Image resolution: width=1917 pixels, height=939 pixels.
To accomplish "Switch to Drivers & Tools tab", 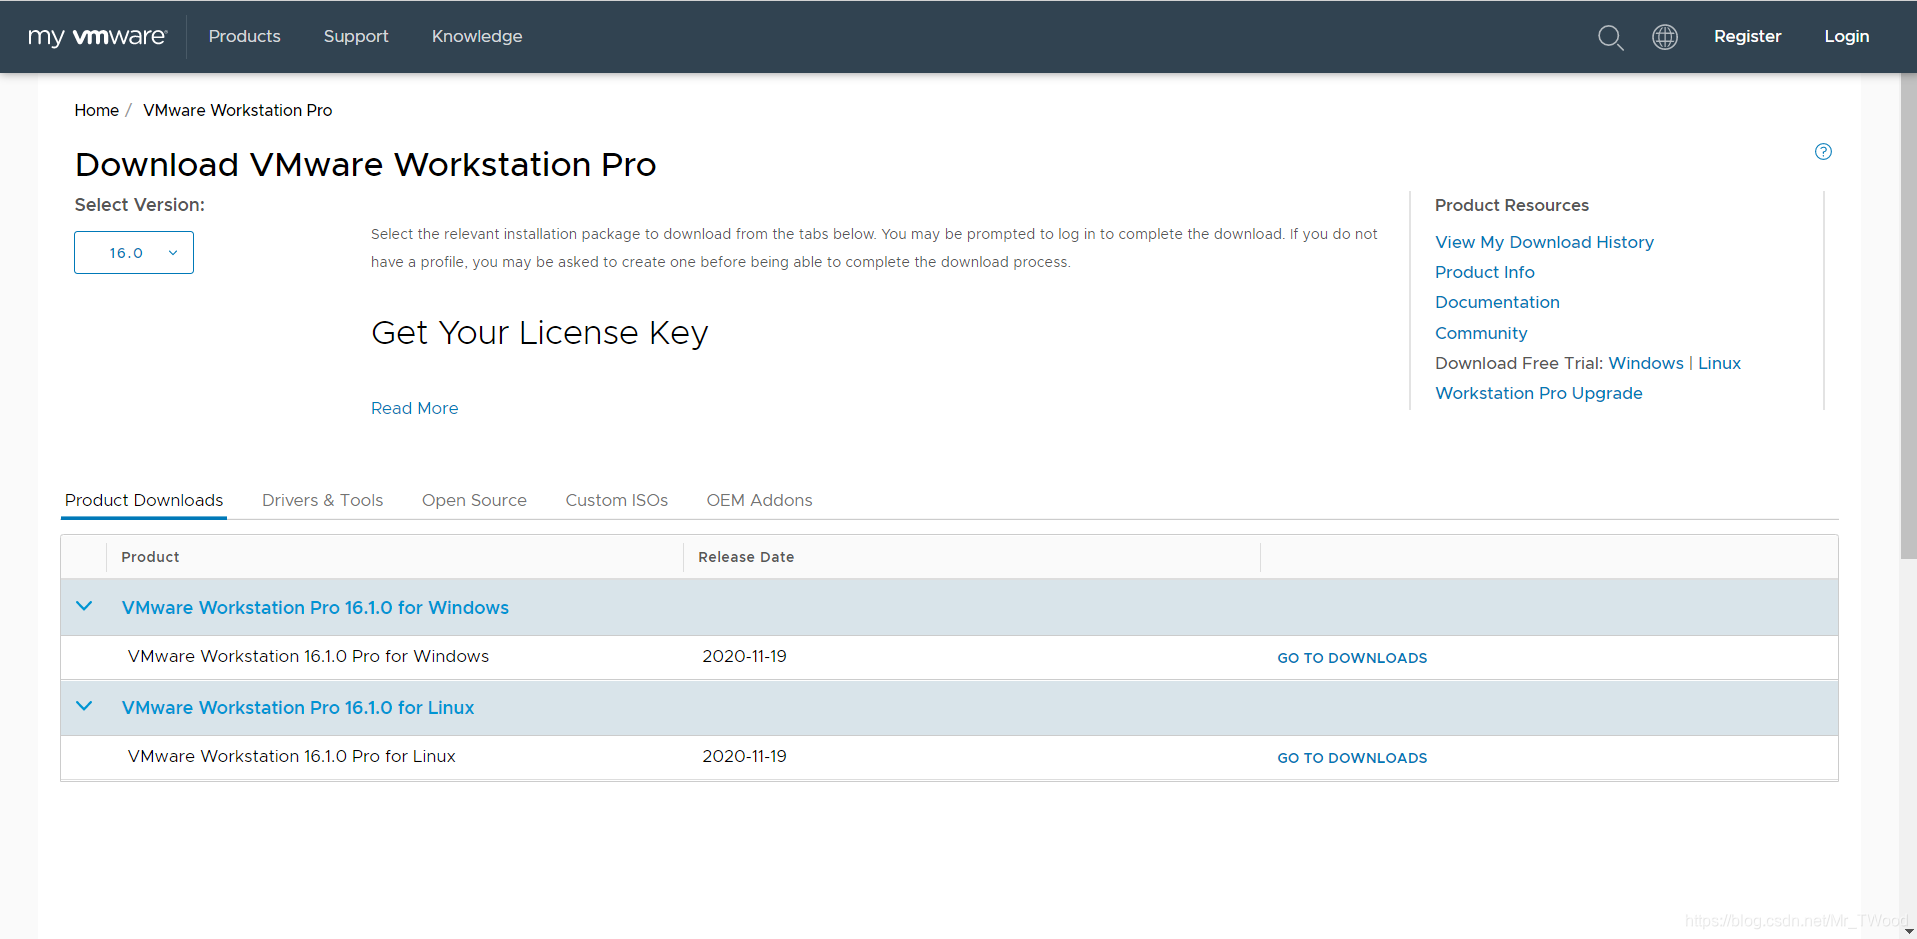I will coord(322,500).
